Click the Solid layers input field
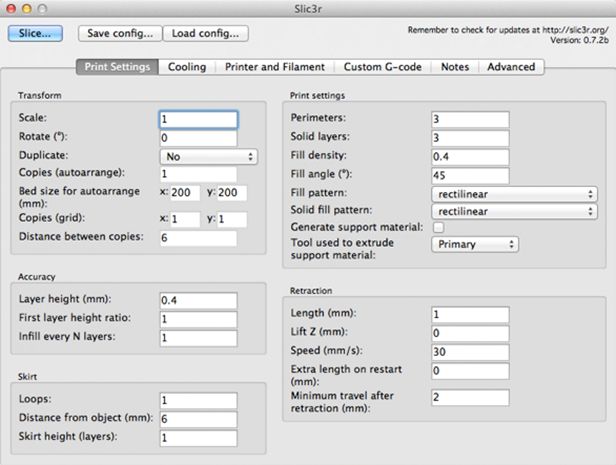The width and height of the screenshot is (616, 465). point(470,138)
